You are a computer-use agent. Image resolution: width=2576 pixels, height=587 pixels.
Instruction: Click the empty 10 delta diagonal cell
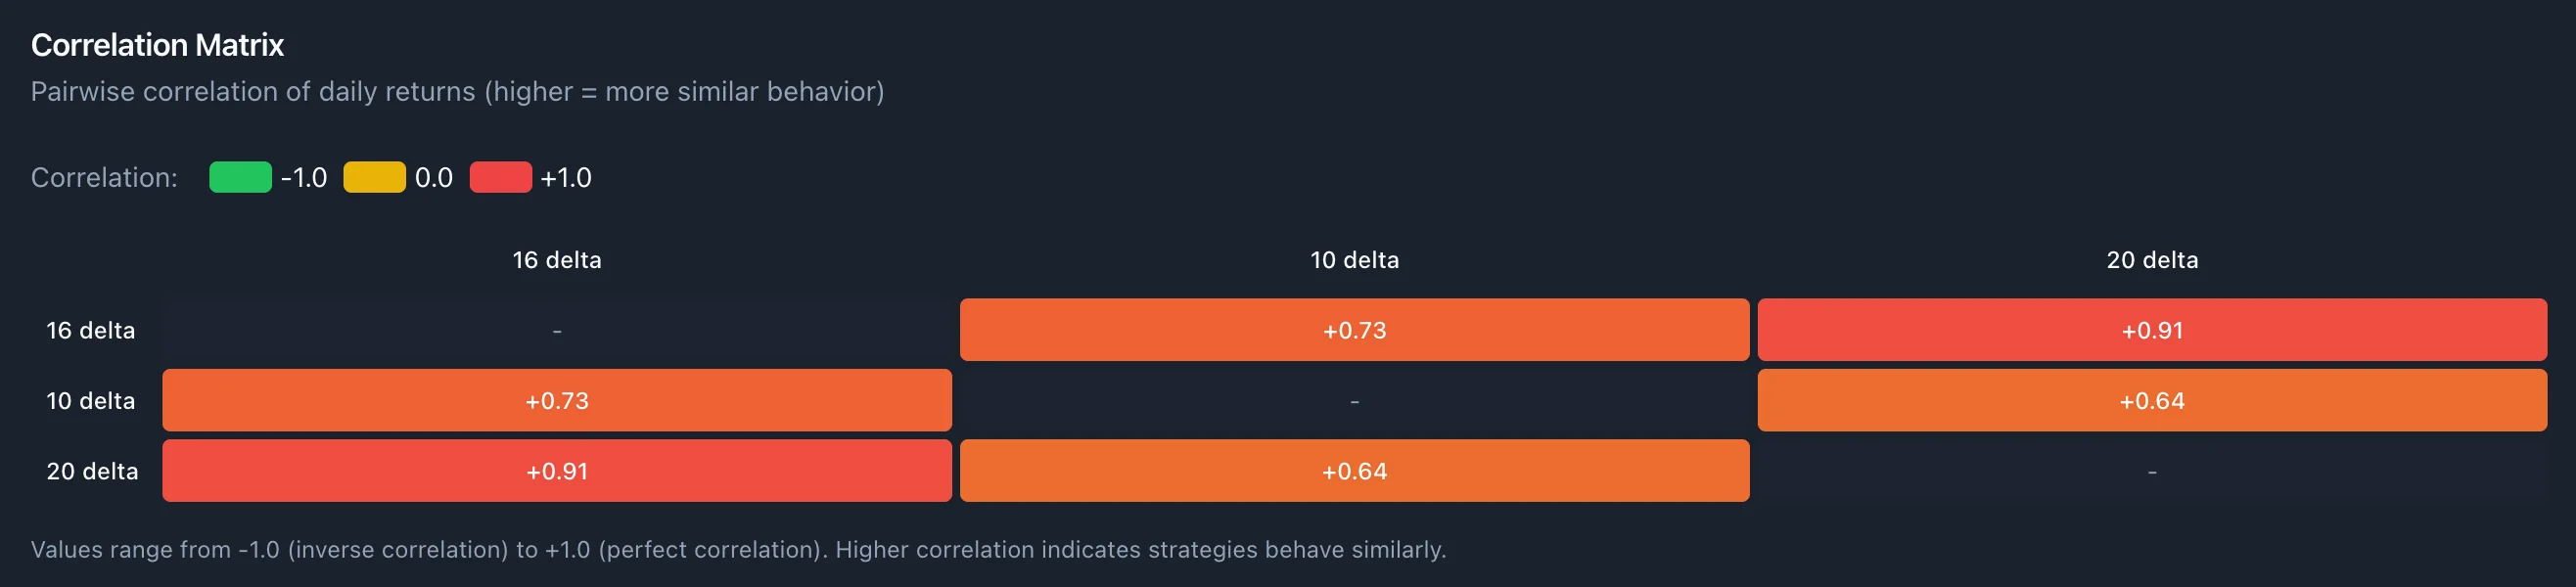1354,401
